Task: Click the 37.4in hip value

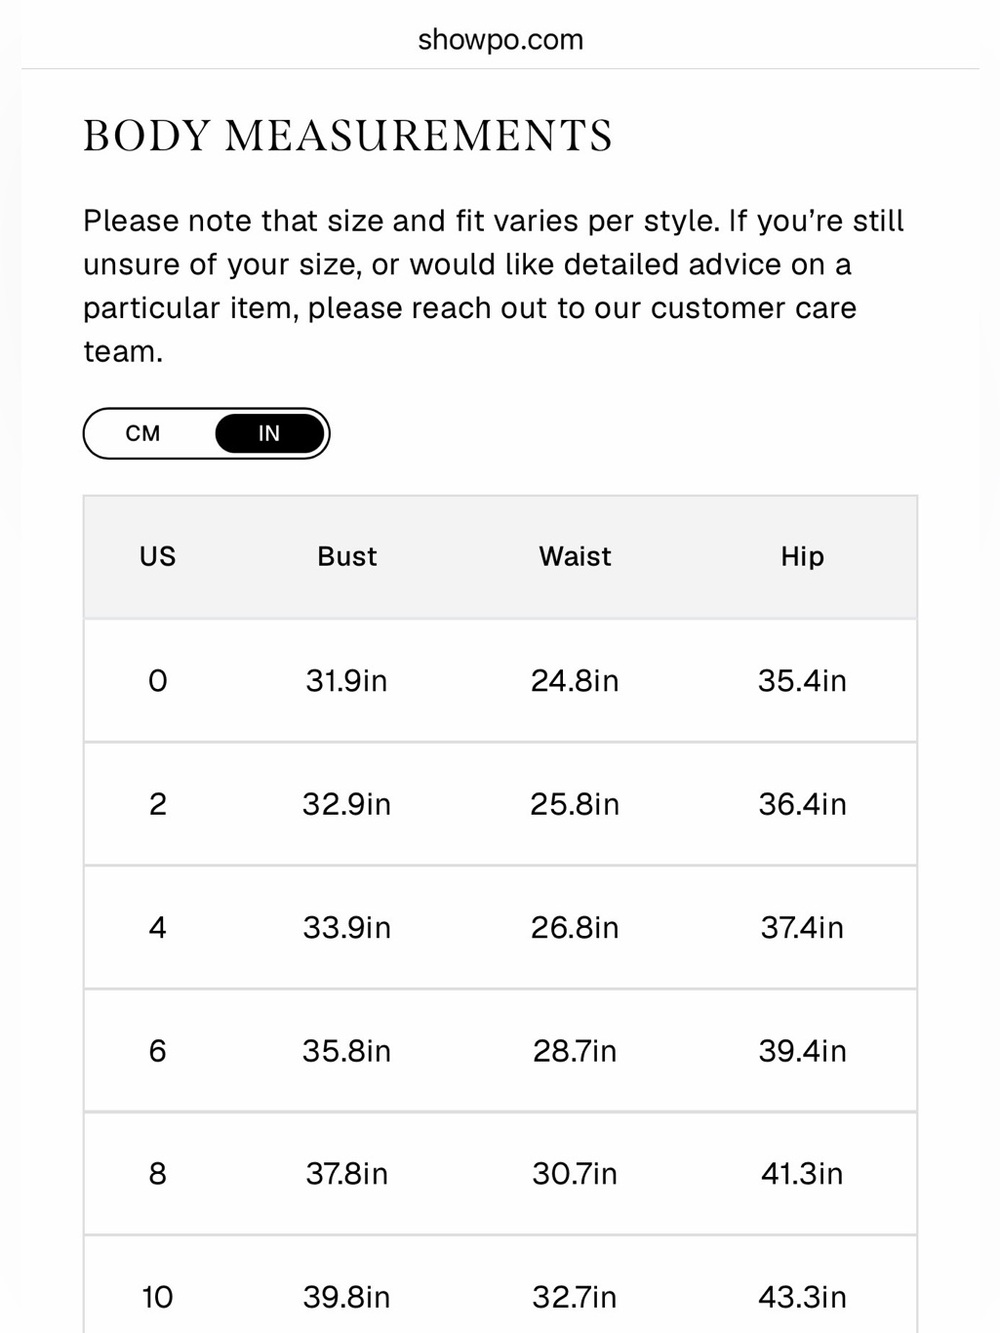Action: click(x=802, y=927)
